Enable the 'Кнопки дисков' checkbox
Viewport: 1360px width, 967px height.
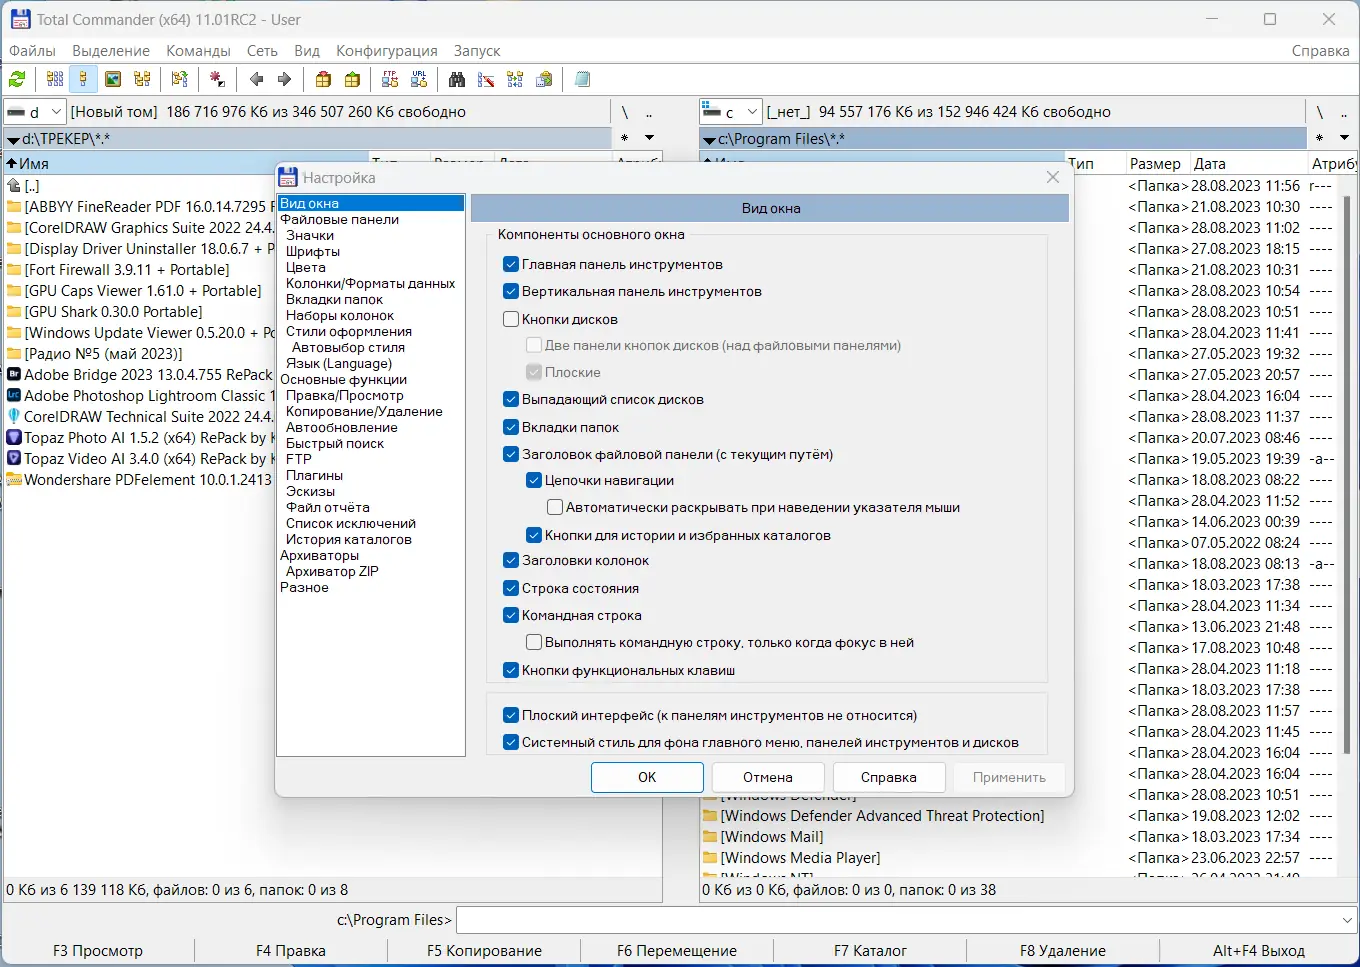[511, 319]
